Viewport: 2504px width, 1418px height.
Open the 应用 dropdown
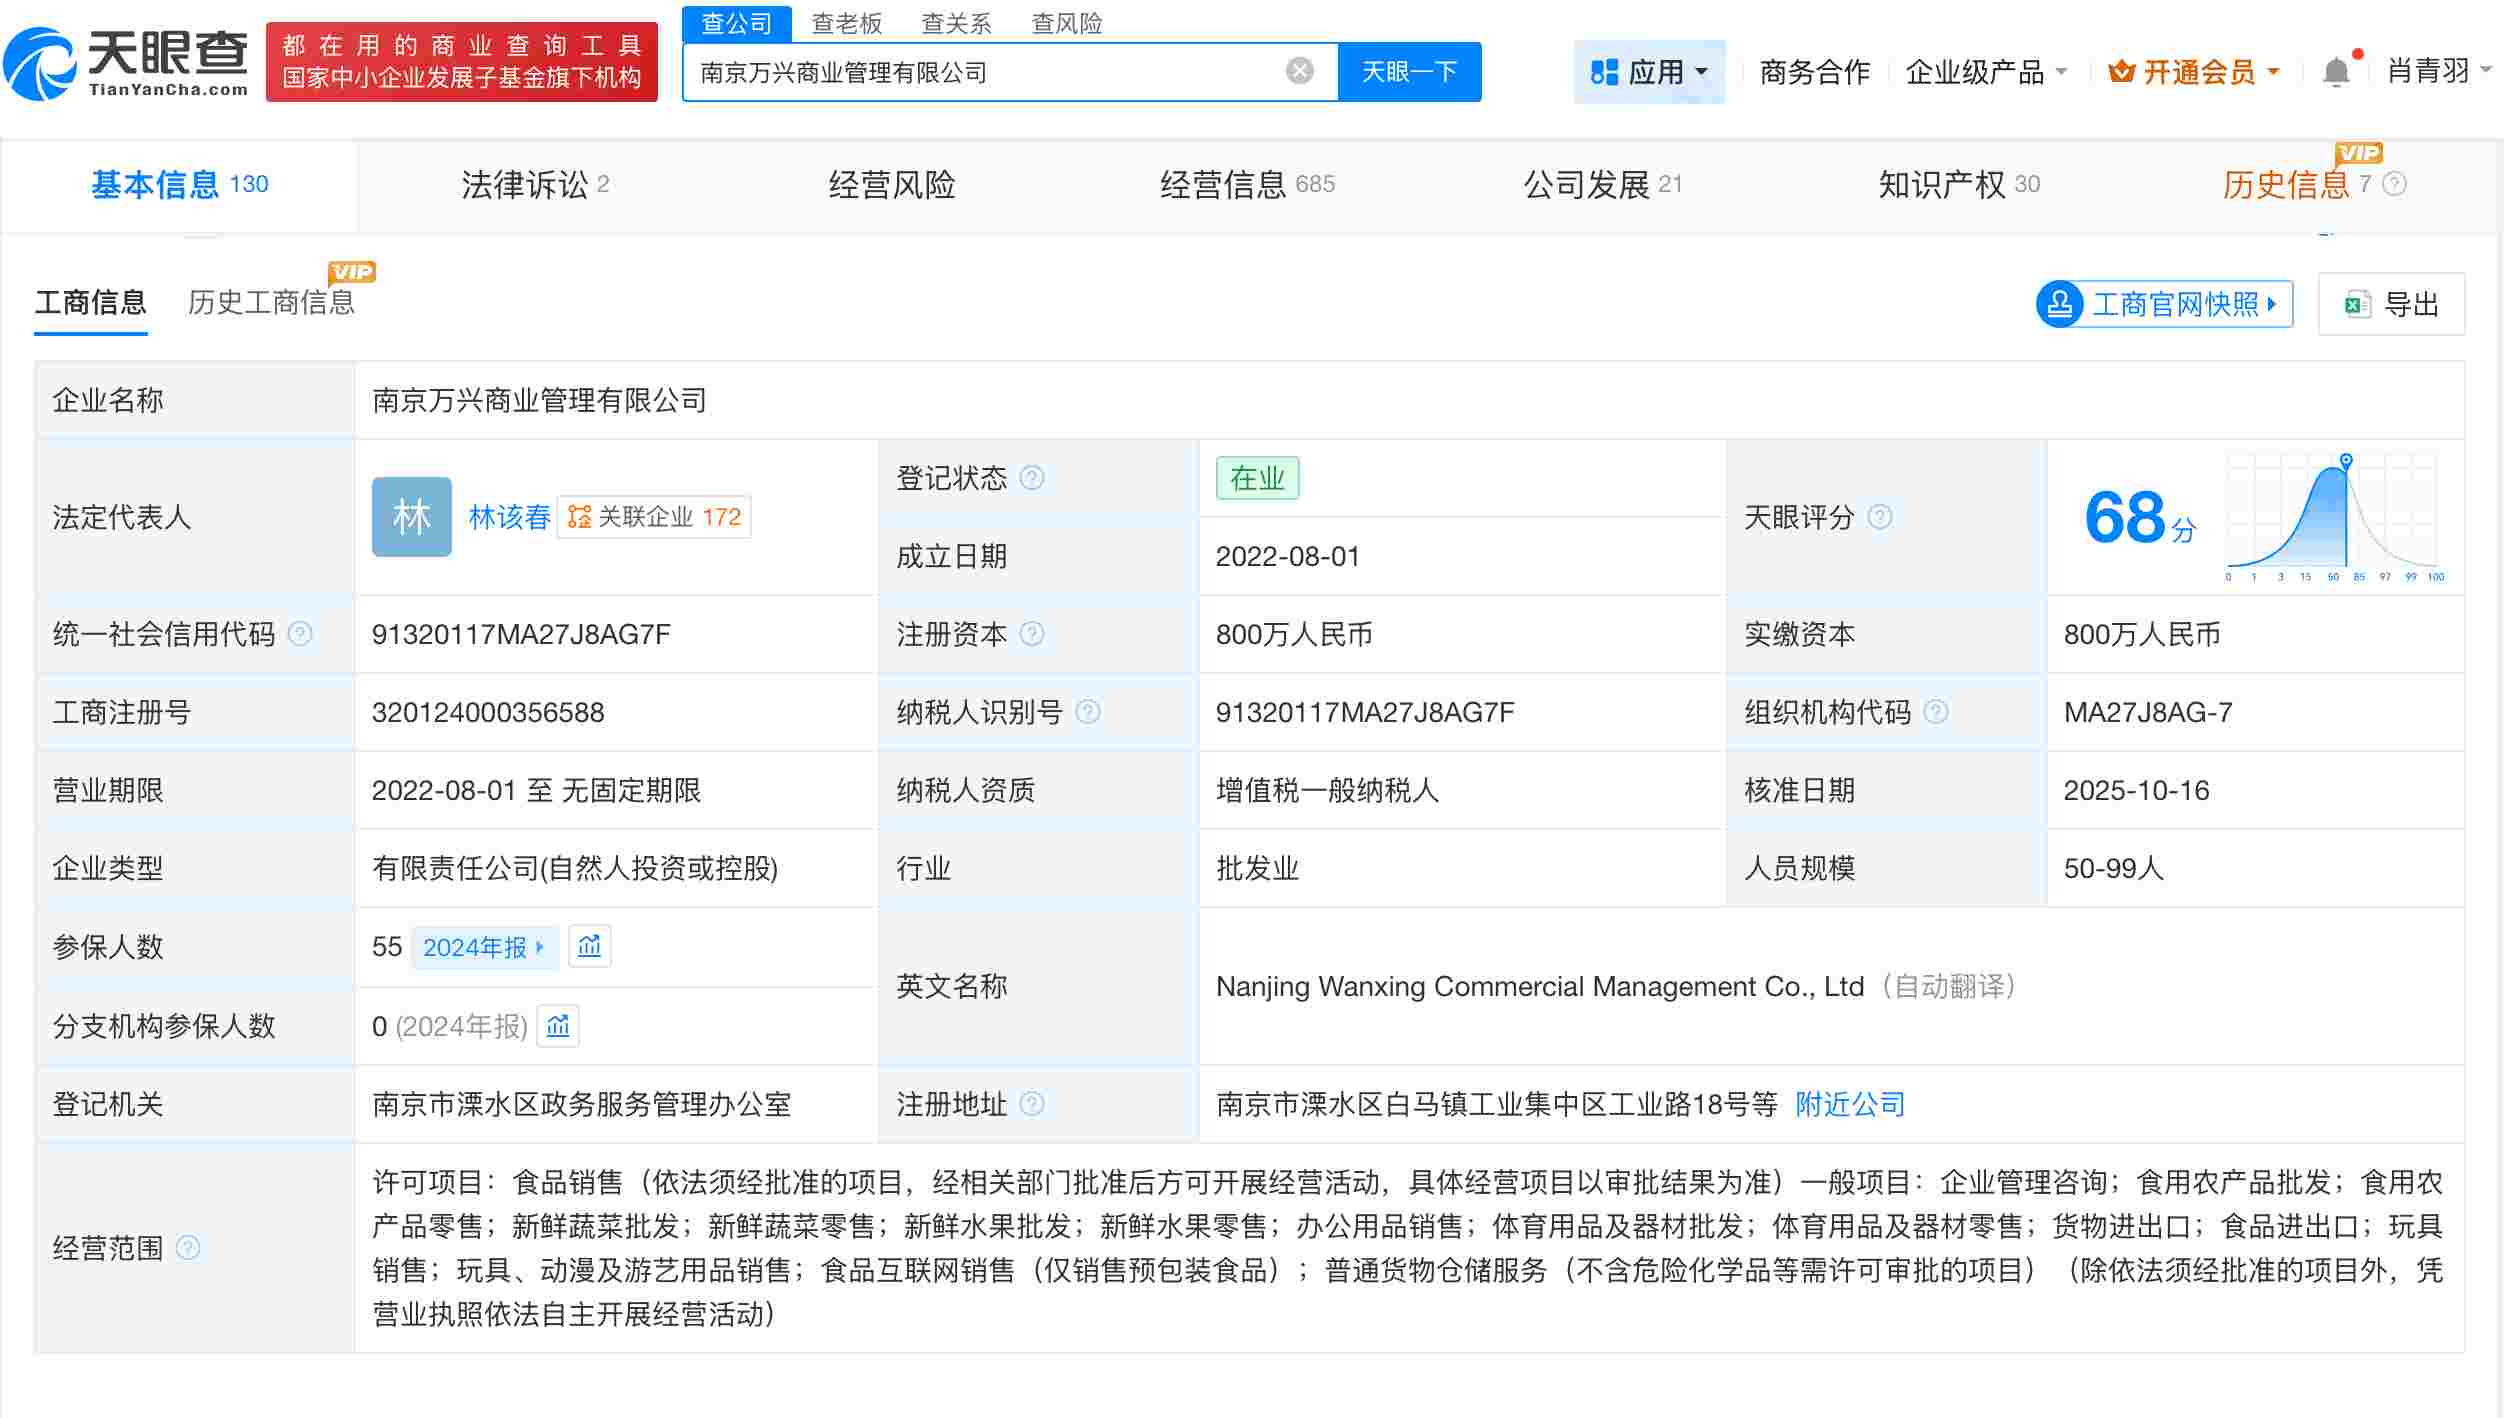click(x=1649, y=70)
